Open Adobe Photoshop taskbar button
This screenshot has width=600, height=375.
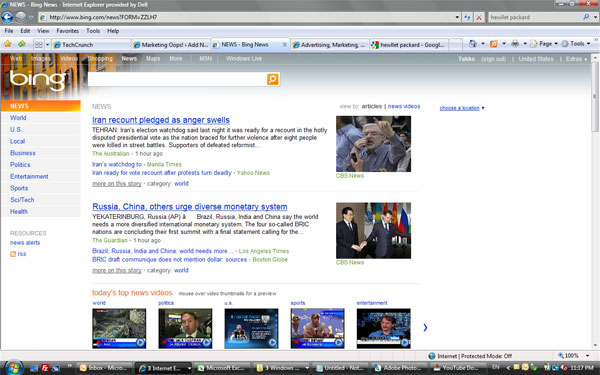(x=399, y=368)
